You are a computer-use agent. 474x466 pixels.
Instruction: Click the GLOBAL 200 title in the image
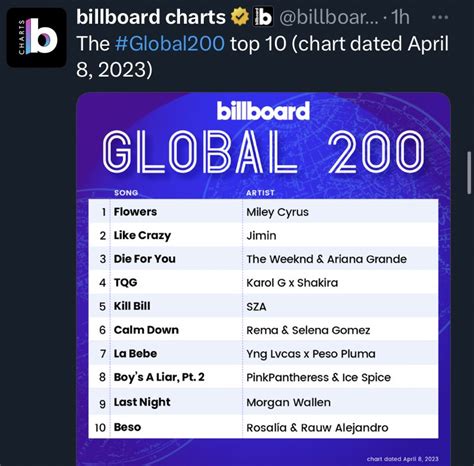tap(263, 152)
